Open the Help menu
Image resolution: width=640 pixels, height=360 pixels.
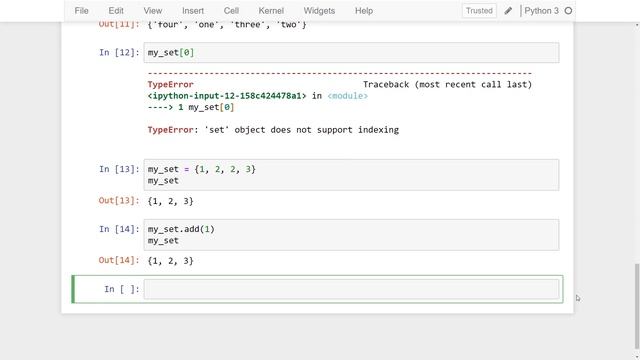(x=364, y=11)
